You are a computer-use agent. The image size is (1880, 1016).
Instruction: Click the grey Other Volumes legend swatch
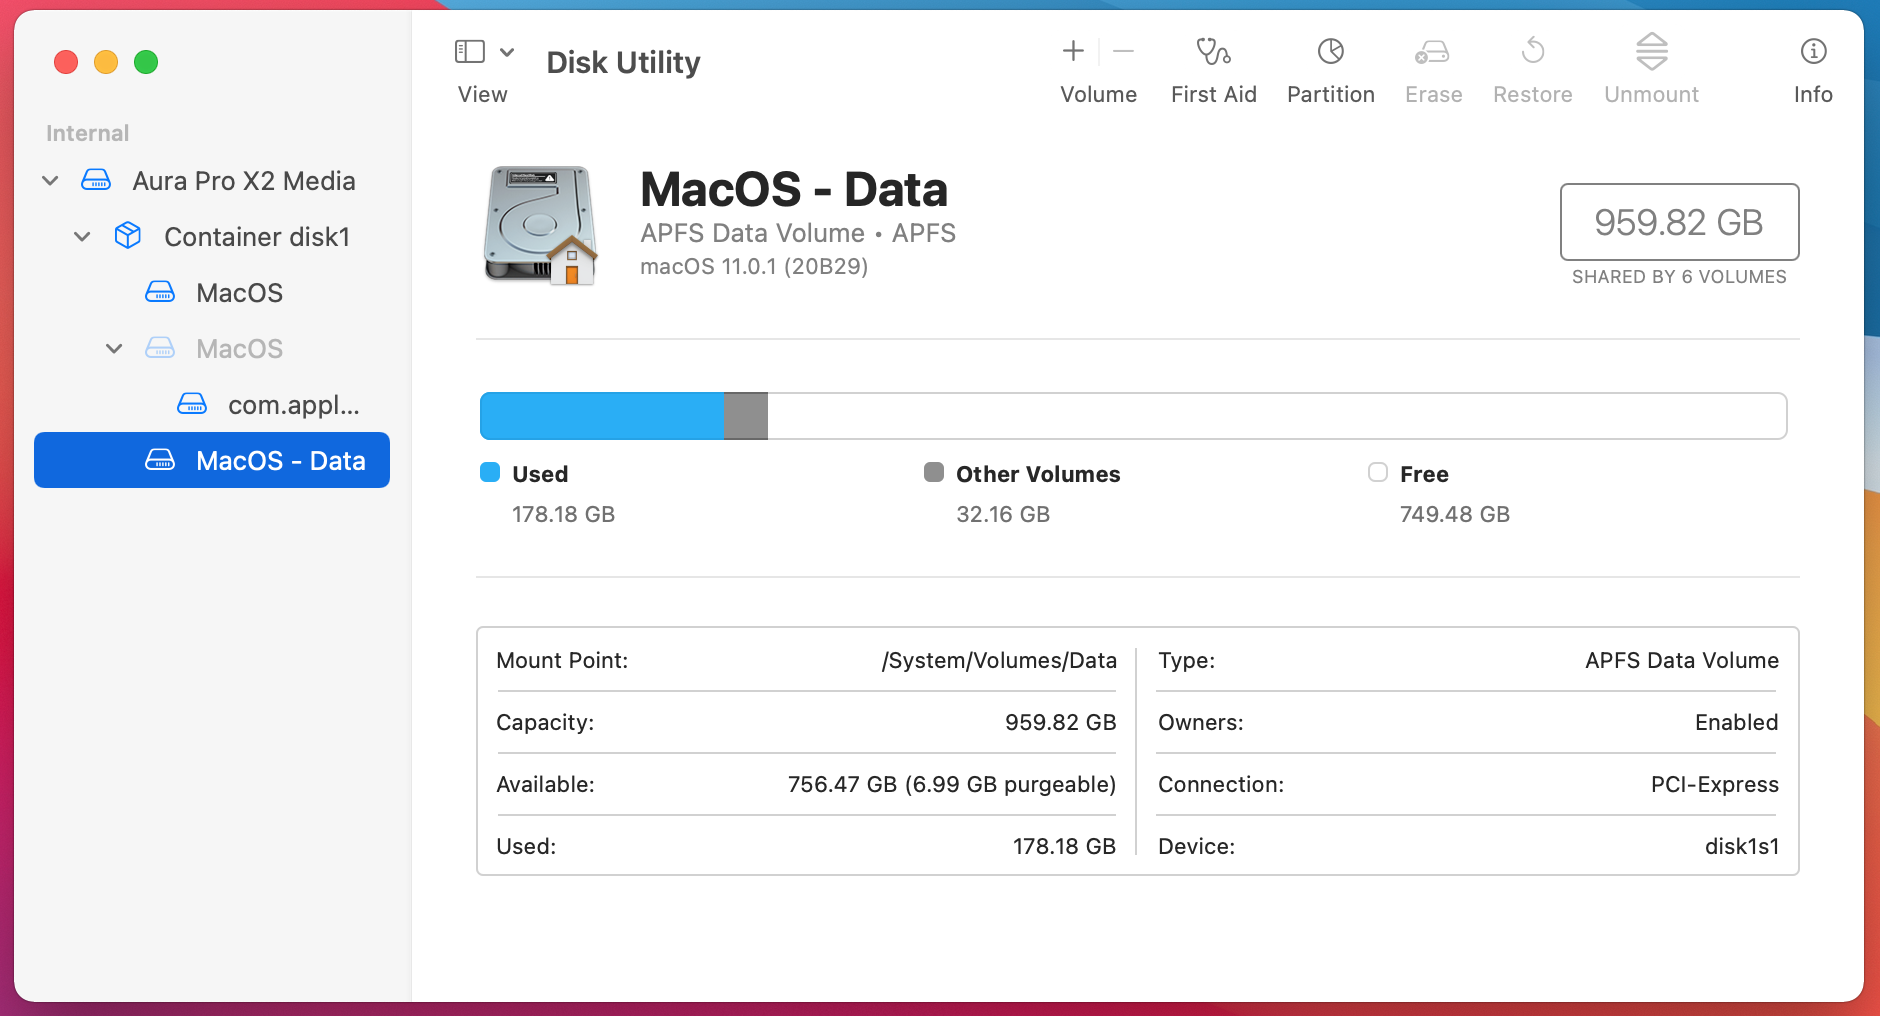pos(934,472)
